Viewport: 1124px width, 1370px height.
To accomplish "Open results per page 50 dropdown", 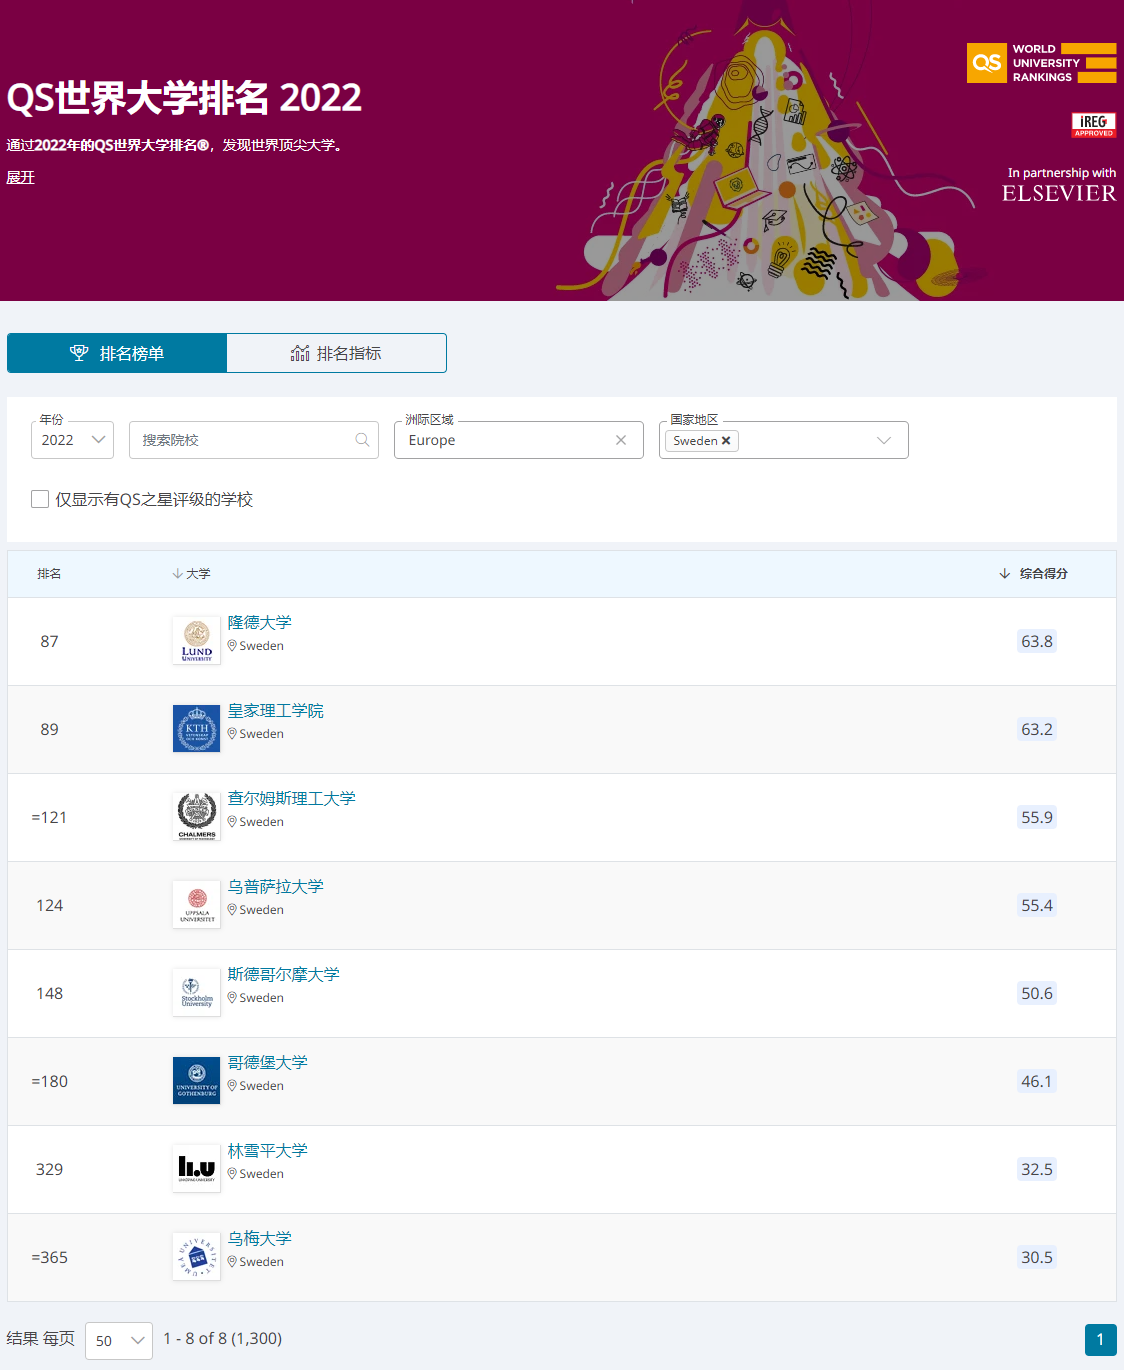I will [x=119, y=1341].
